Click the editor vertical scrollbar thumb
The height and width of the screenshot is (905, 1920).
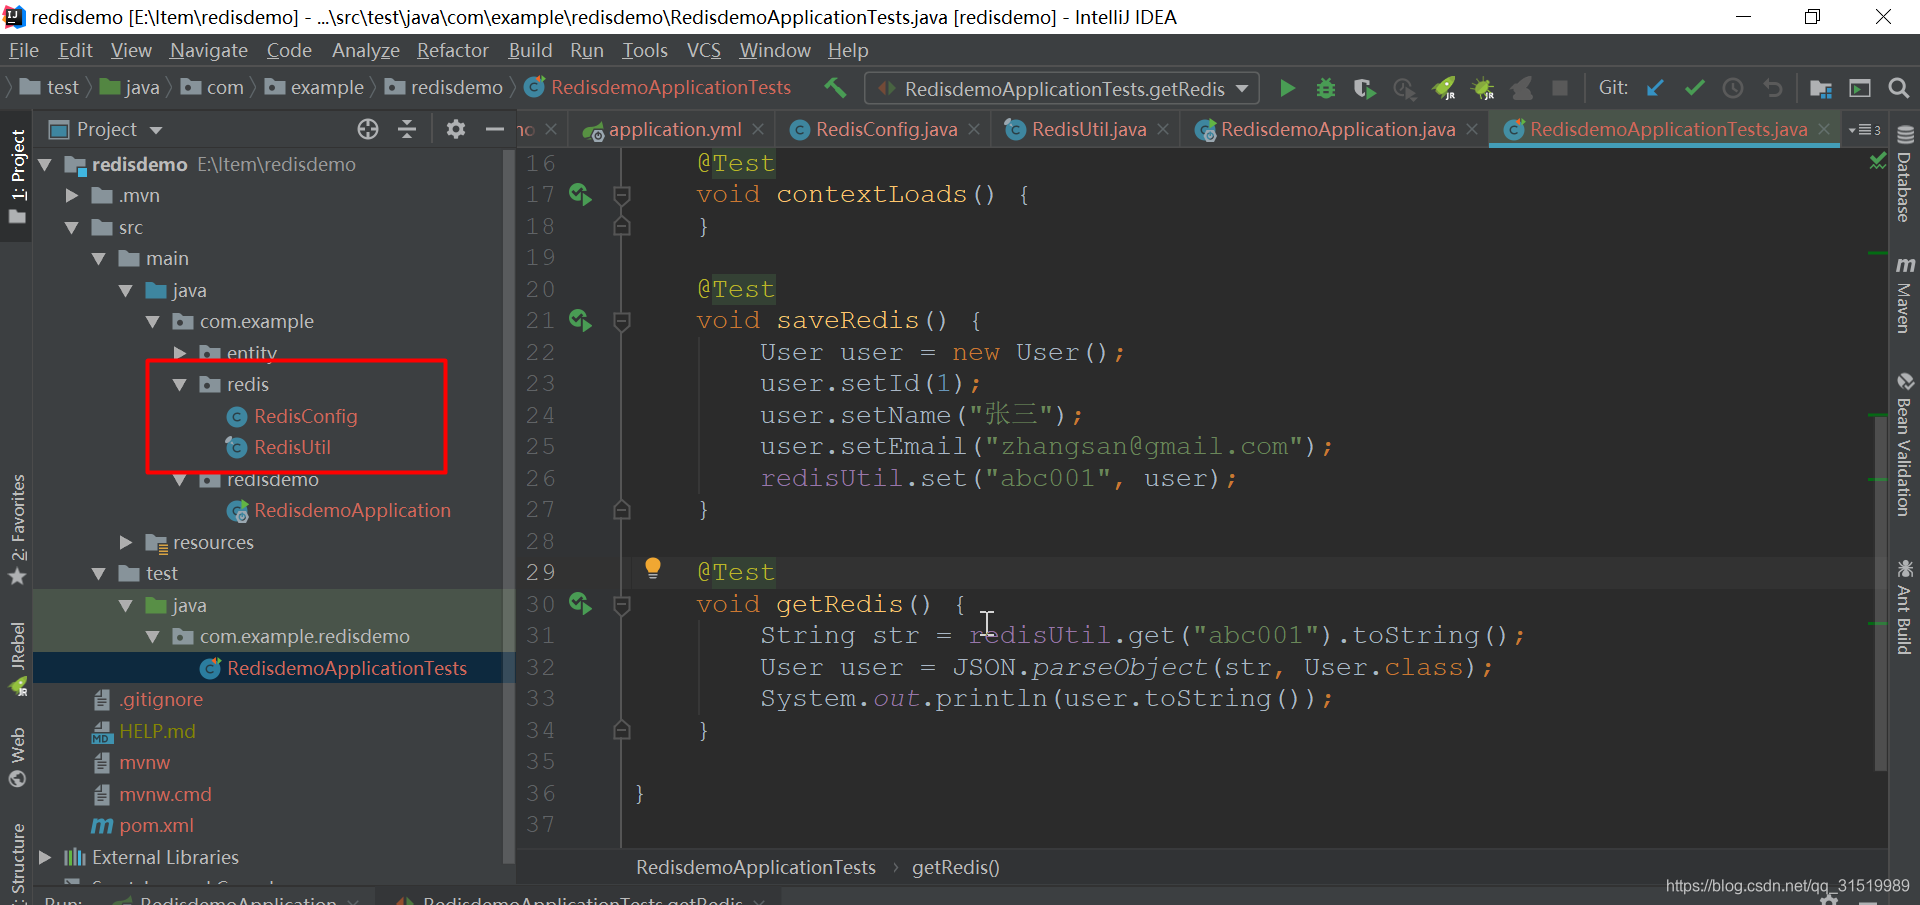point(1880,592)
